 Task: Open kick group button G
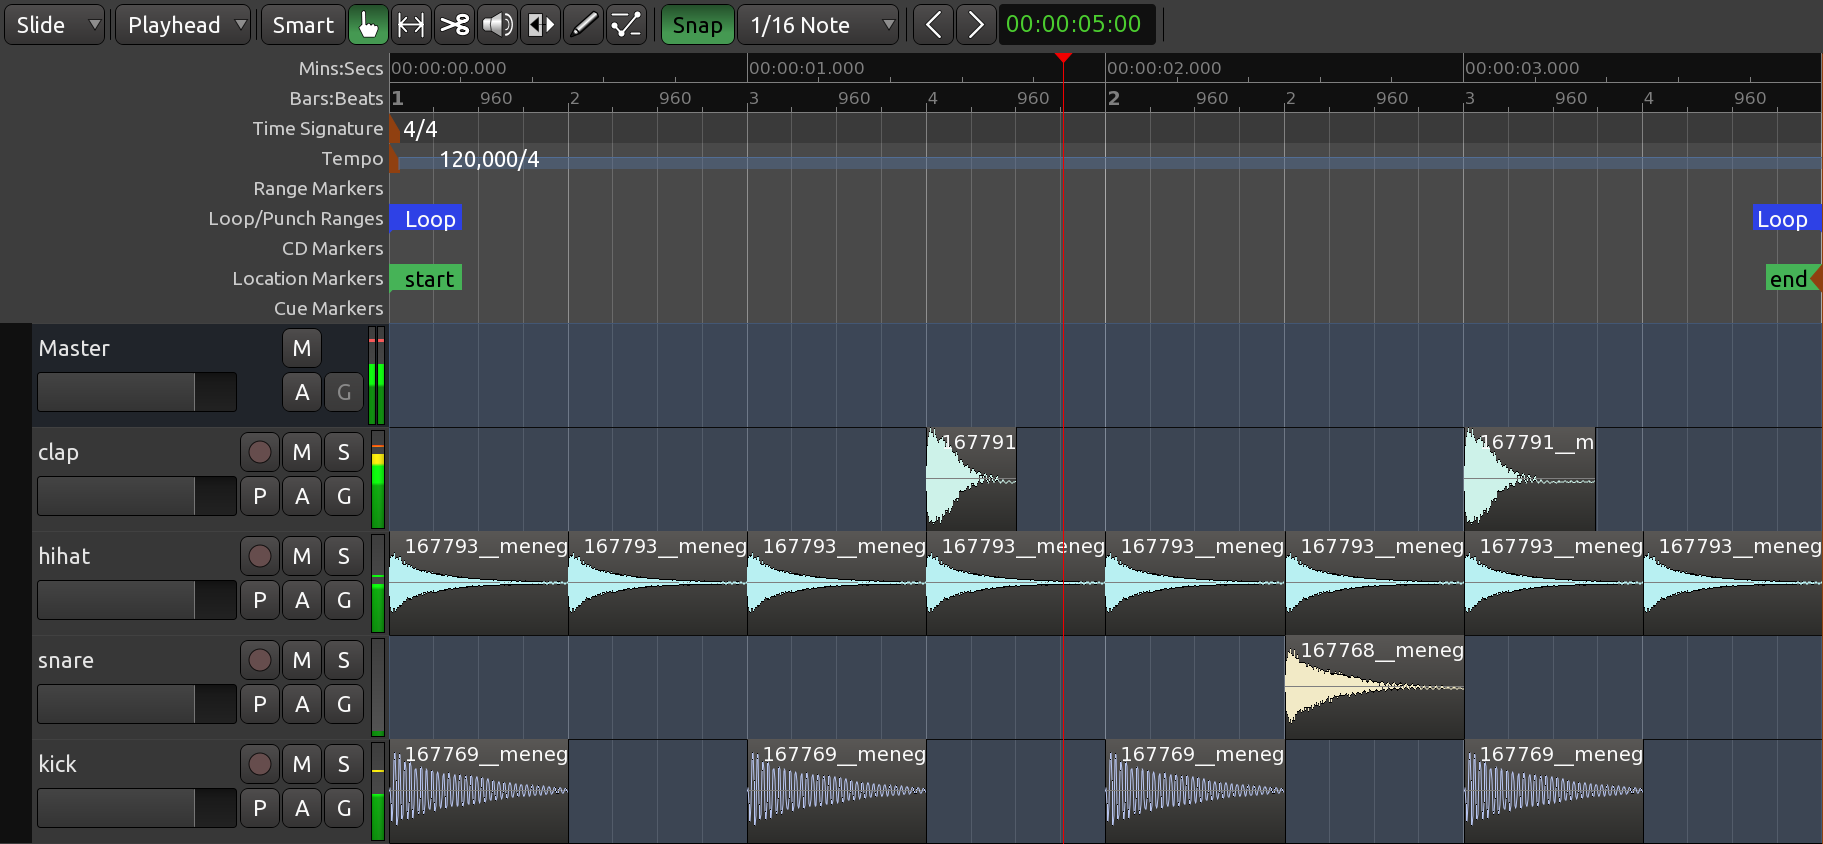click(344, 808)
